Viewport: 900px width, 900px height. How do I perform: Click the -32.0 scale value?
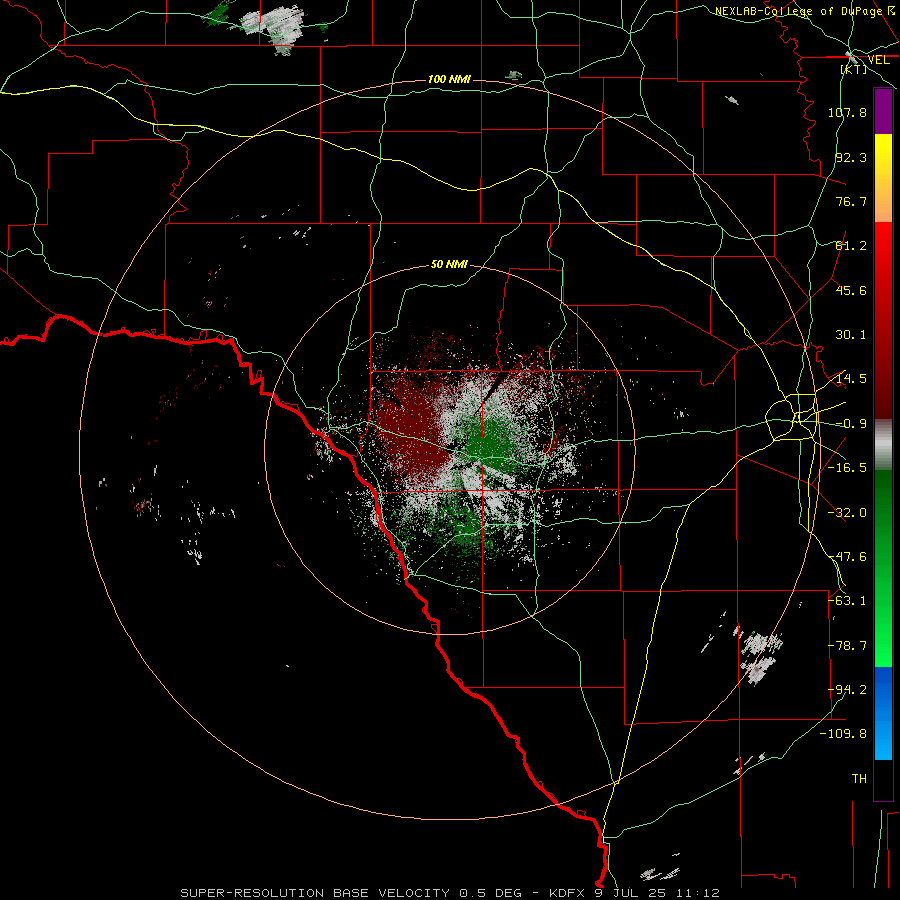coord(847,513)
